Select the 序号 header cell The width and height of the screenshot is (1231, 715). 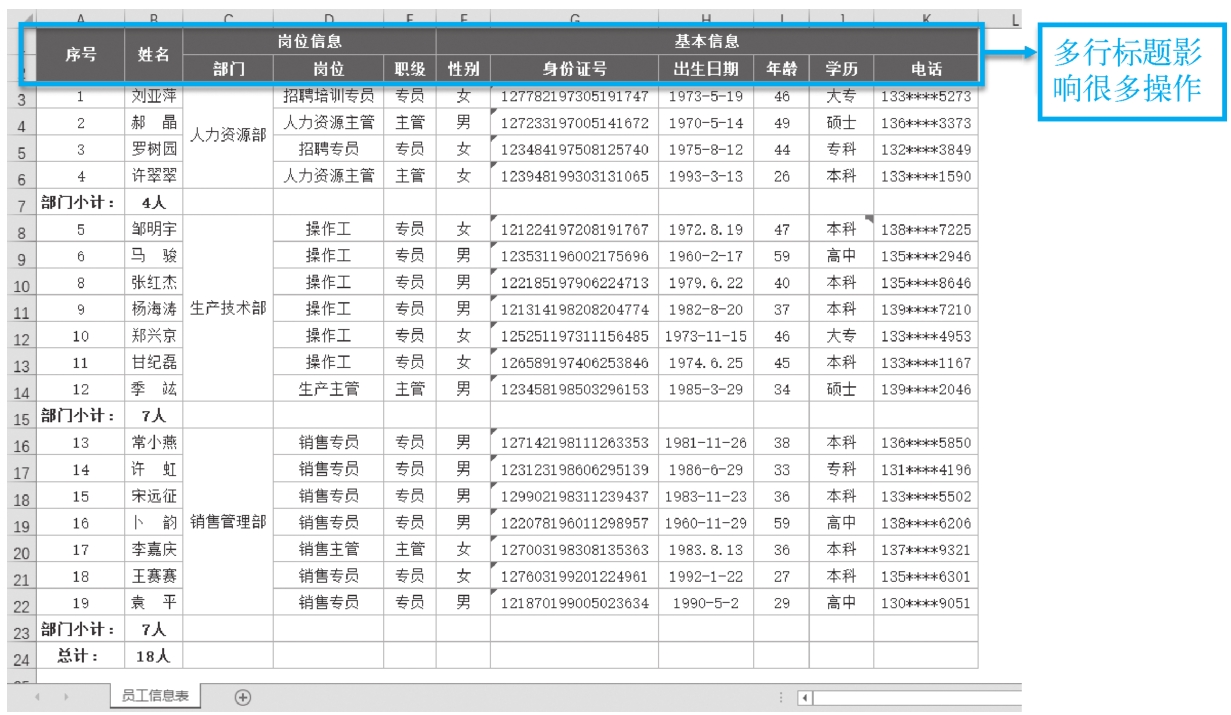click(x=81, y=55)
